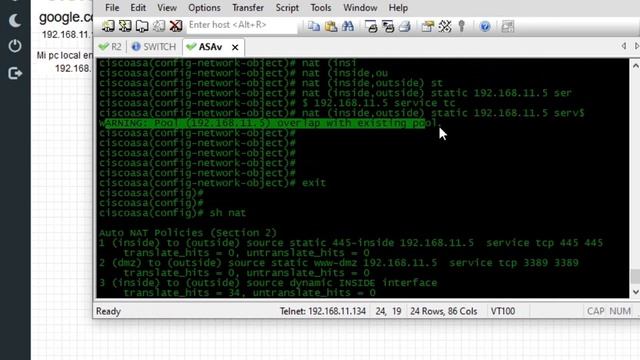Open the Options menu
This screenshot has width=640, height=360.
[204, 8]
